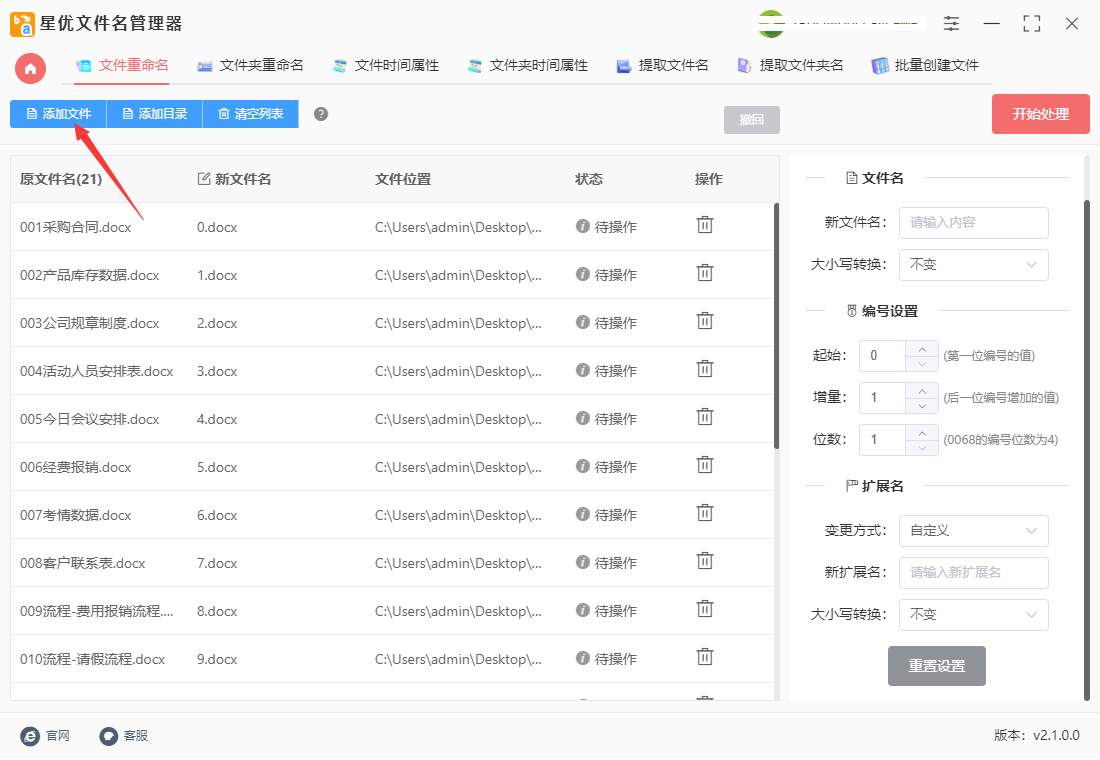Click 状态 column header
The height and width of the screenshot is (760, 1100).
(x=589, y=179)
